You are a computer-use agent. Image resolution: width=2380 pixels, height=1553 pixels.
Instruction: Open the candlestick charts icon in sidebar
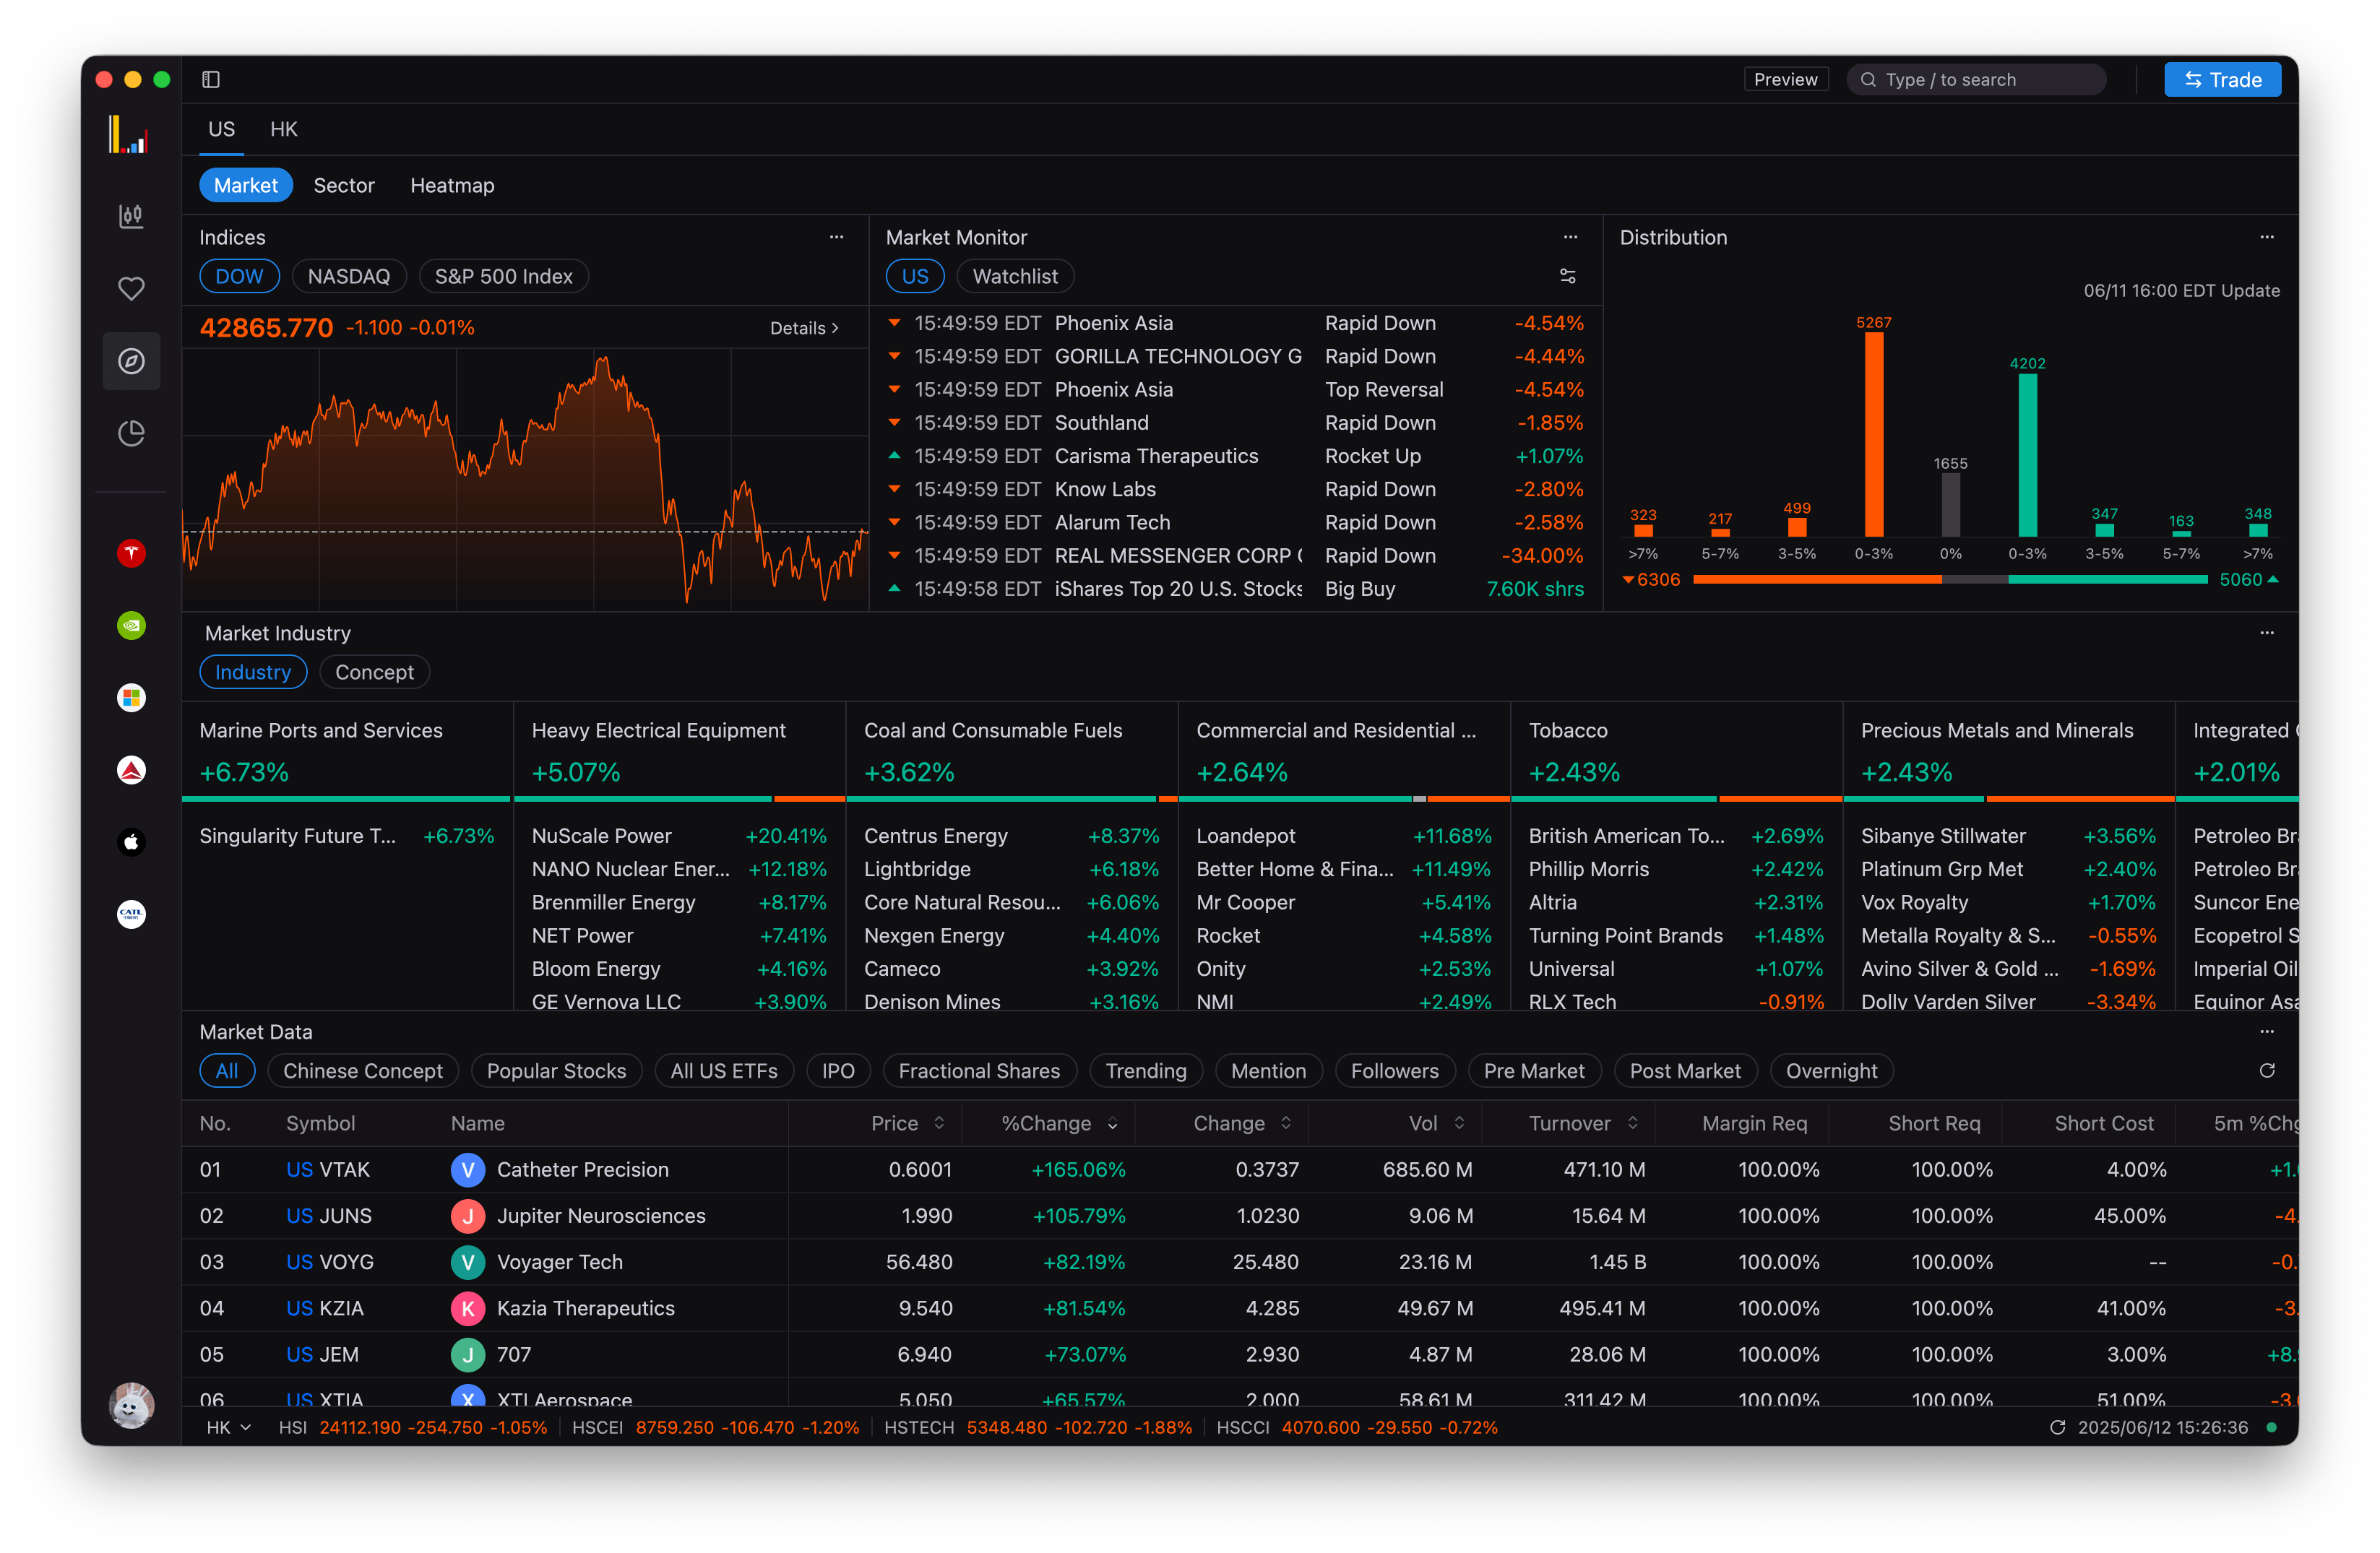tap(131, 215)
